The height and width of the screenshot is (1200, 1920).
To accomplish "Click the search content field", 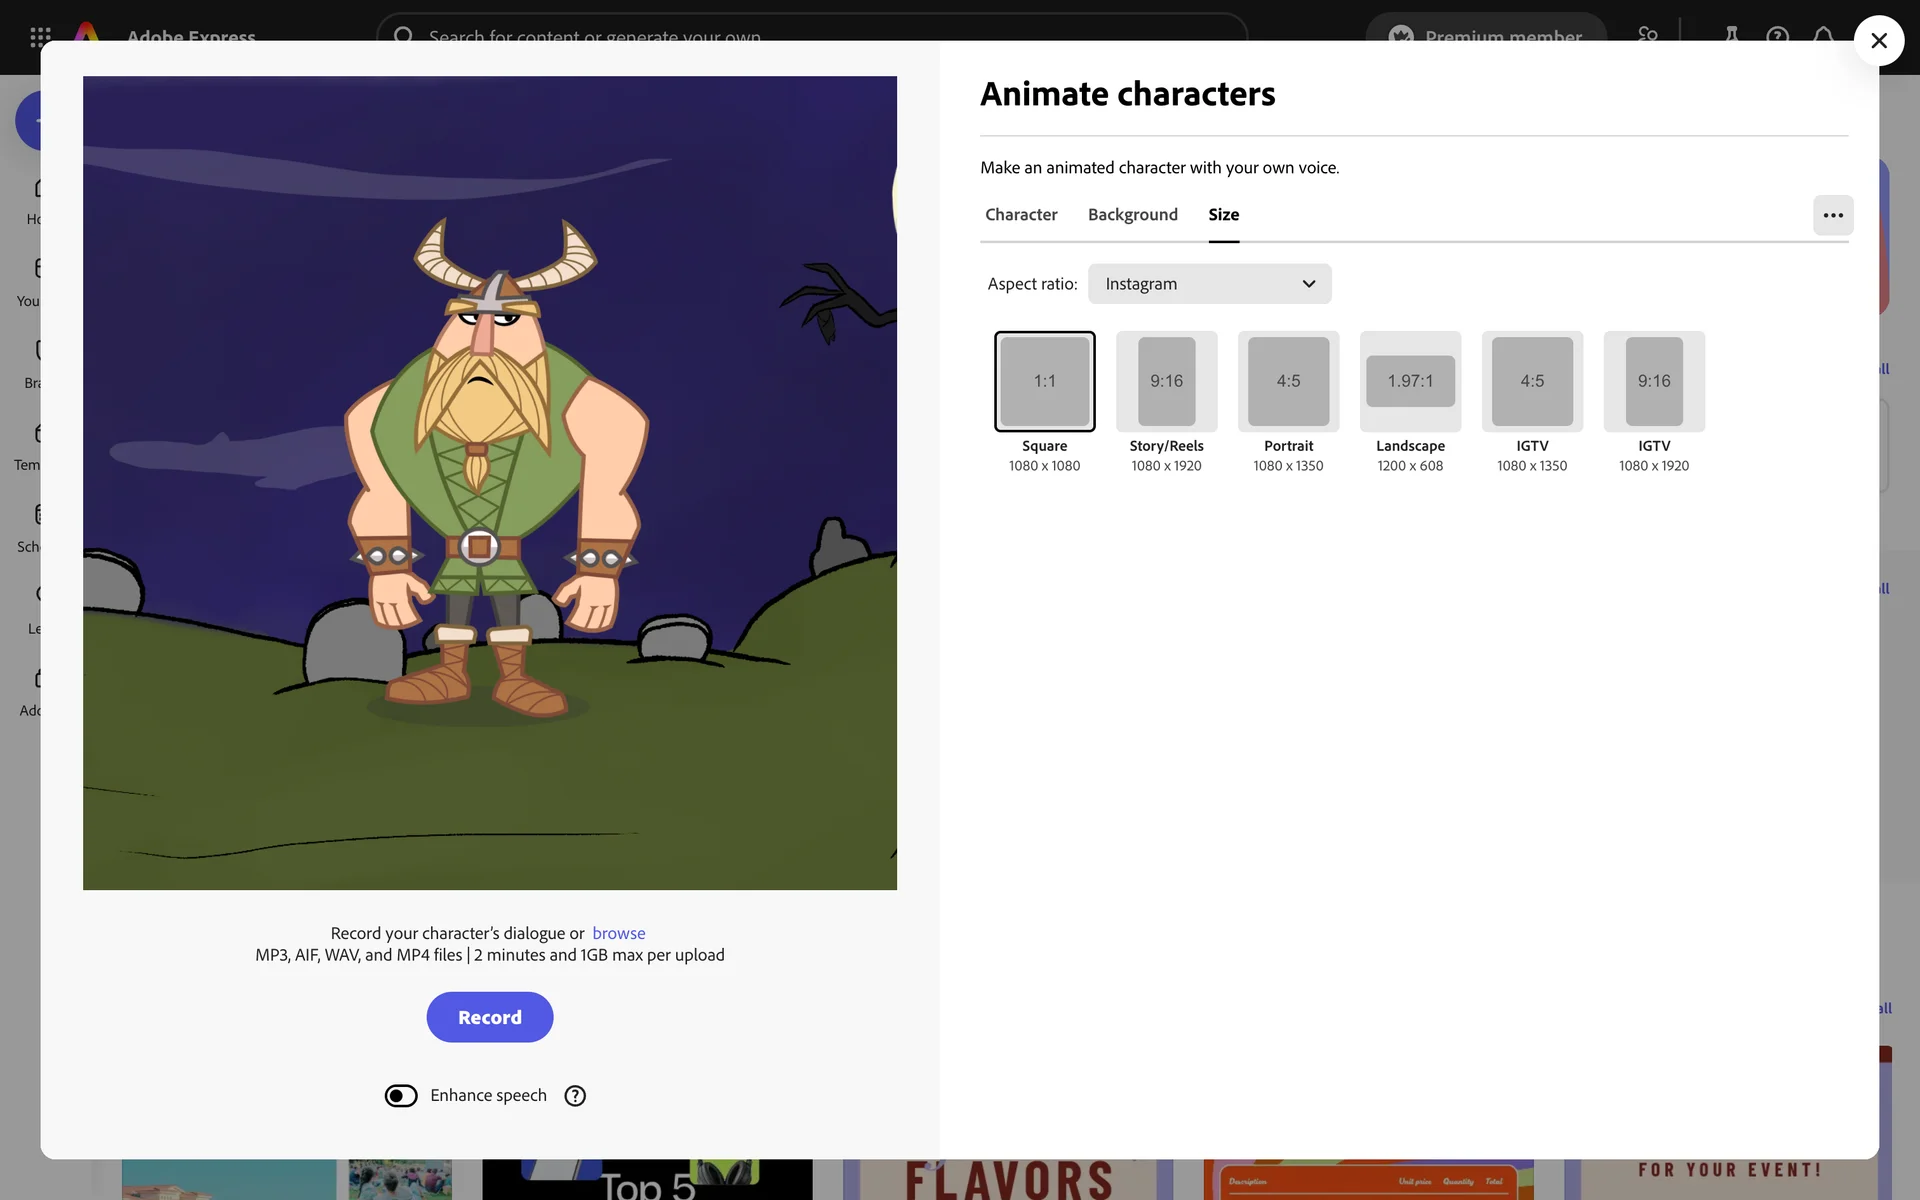I will coord(810,35).
